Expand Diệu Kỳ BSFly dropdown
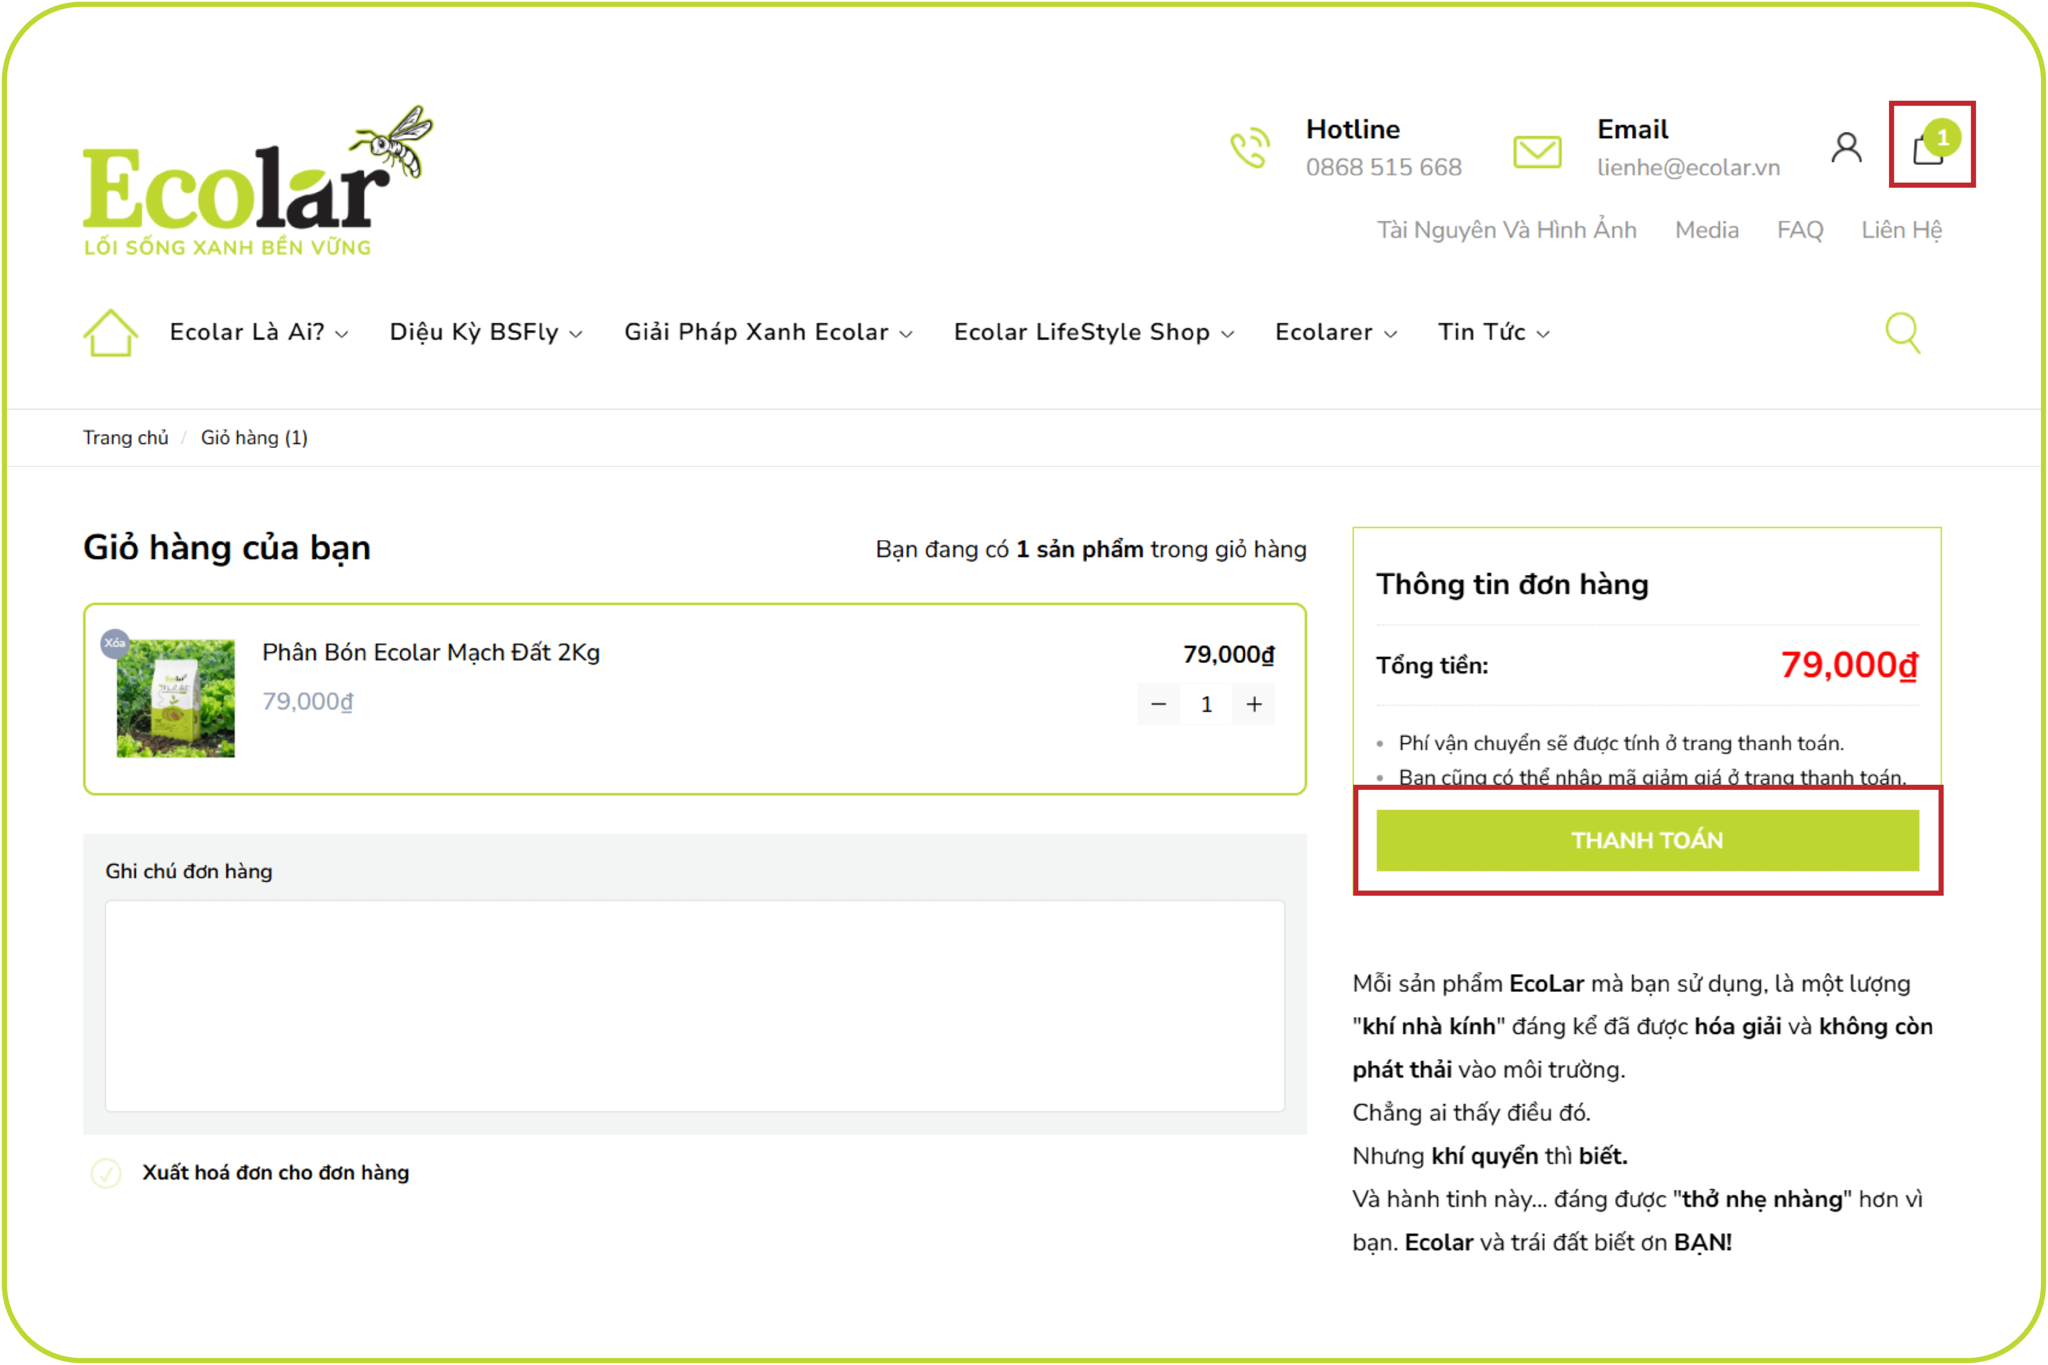 (x=485, y=332)
